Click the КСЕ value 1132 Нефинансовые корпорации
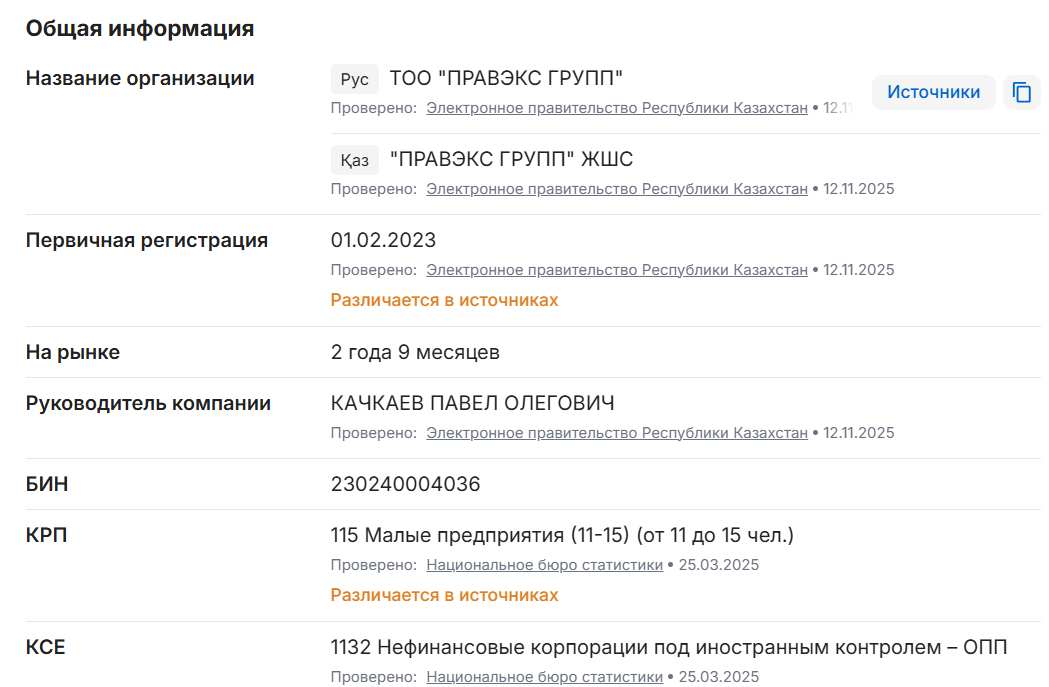Image resolution: width=1049 pixels, height=687 pixels. 668,648
